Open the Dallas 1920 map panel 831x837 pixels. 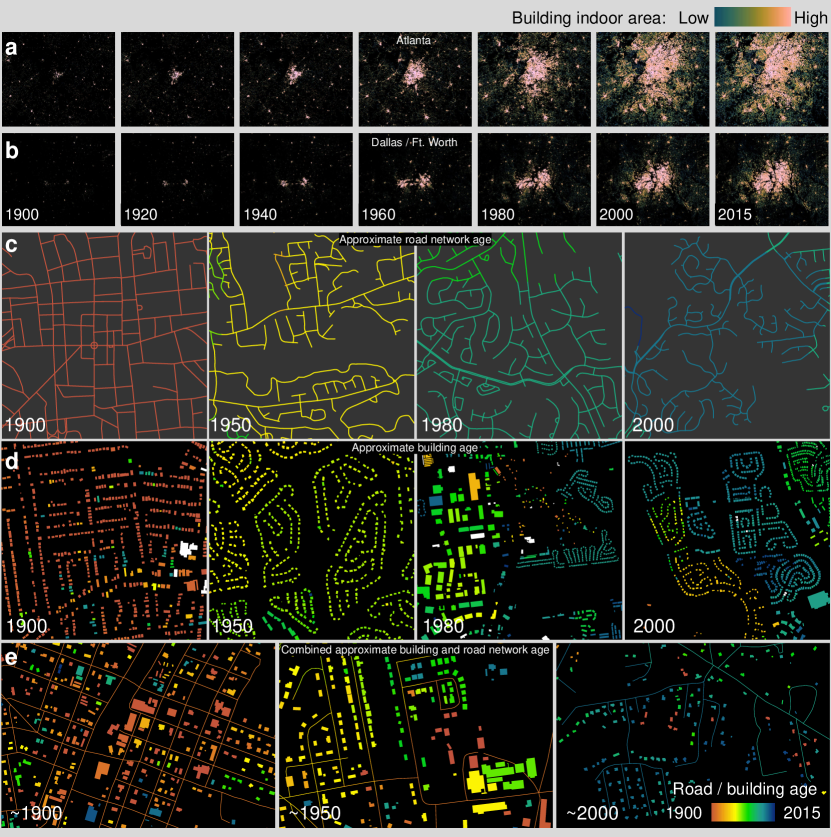click(177, 179)
